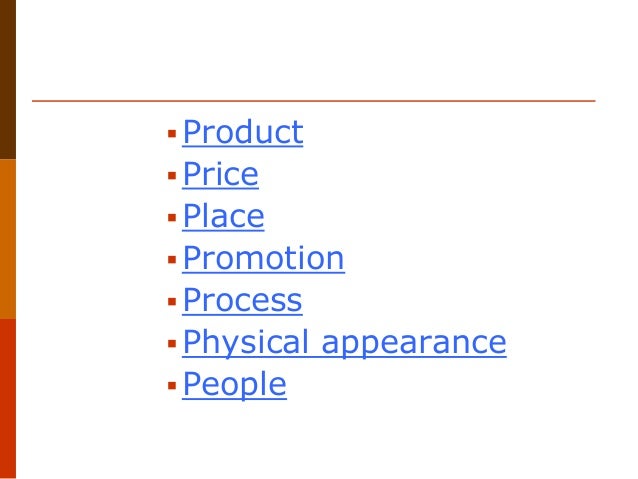Select the bullet square next to Place
Screen dimensions: 638x479
point(172,218)
